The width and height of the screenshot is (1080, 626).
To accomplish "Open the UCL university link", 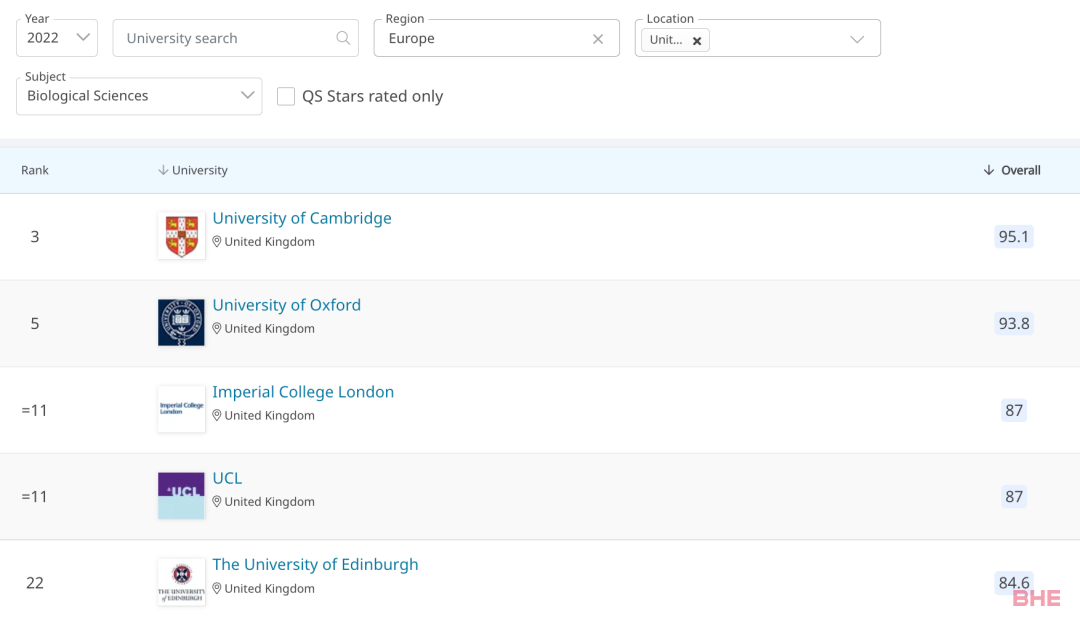I will [x=227, y=478].
